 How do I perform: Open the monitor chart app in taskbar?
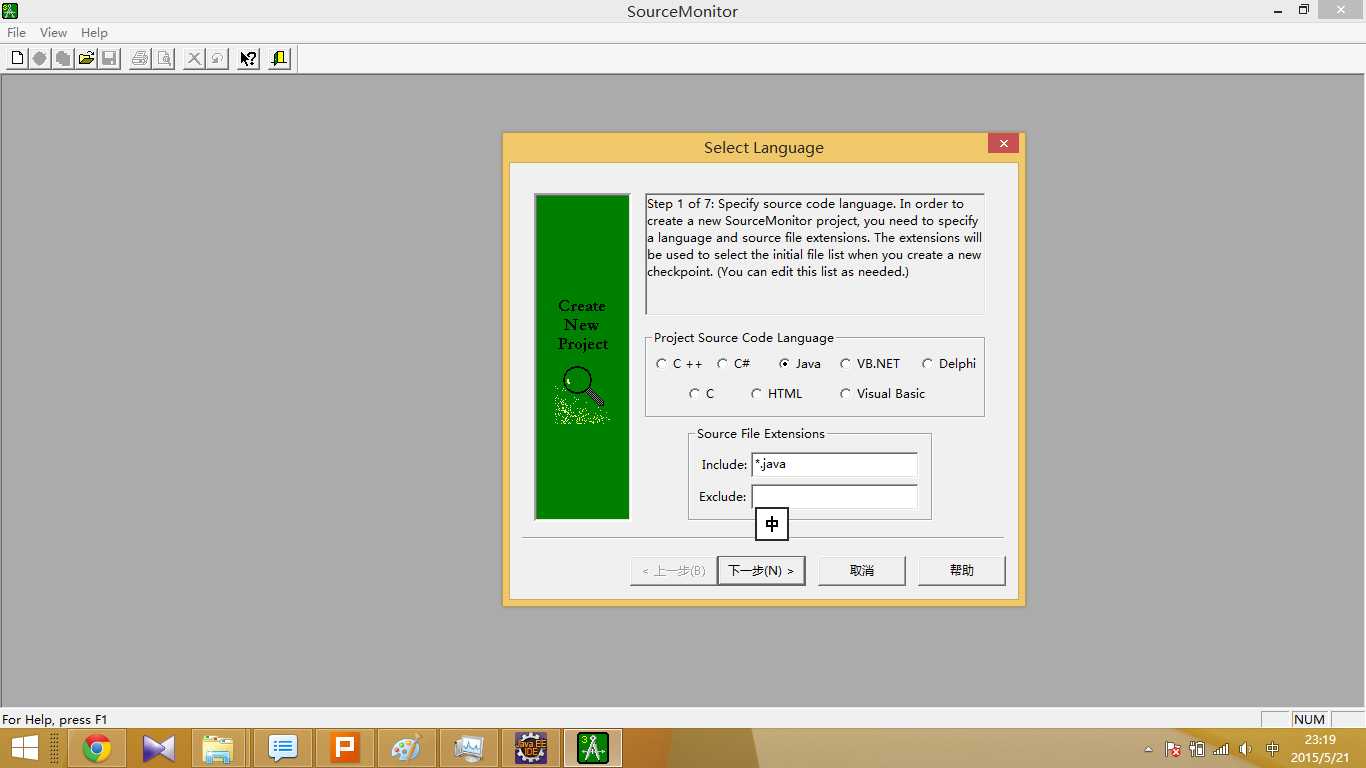(469, 748)
